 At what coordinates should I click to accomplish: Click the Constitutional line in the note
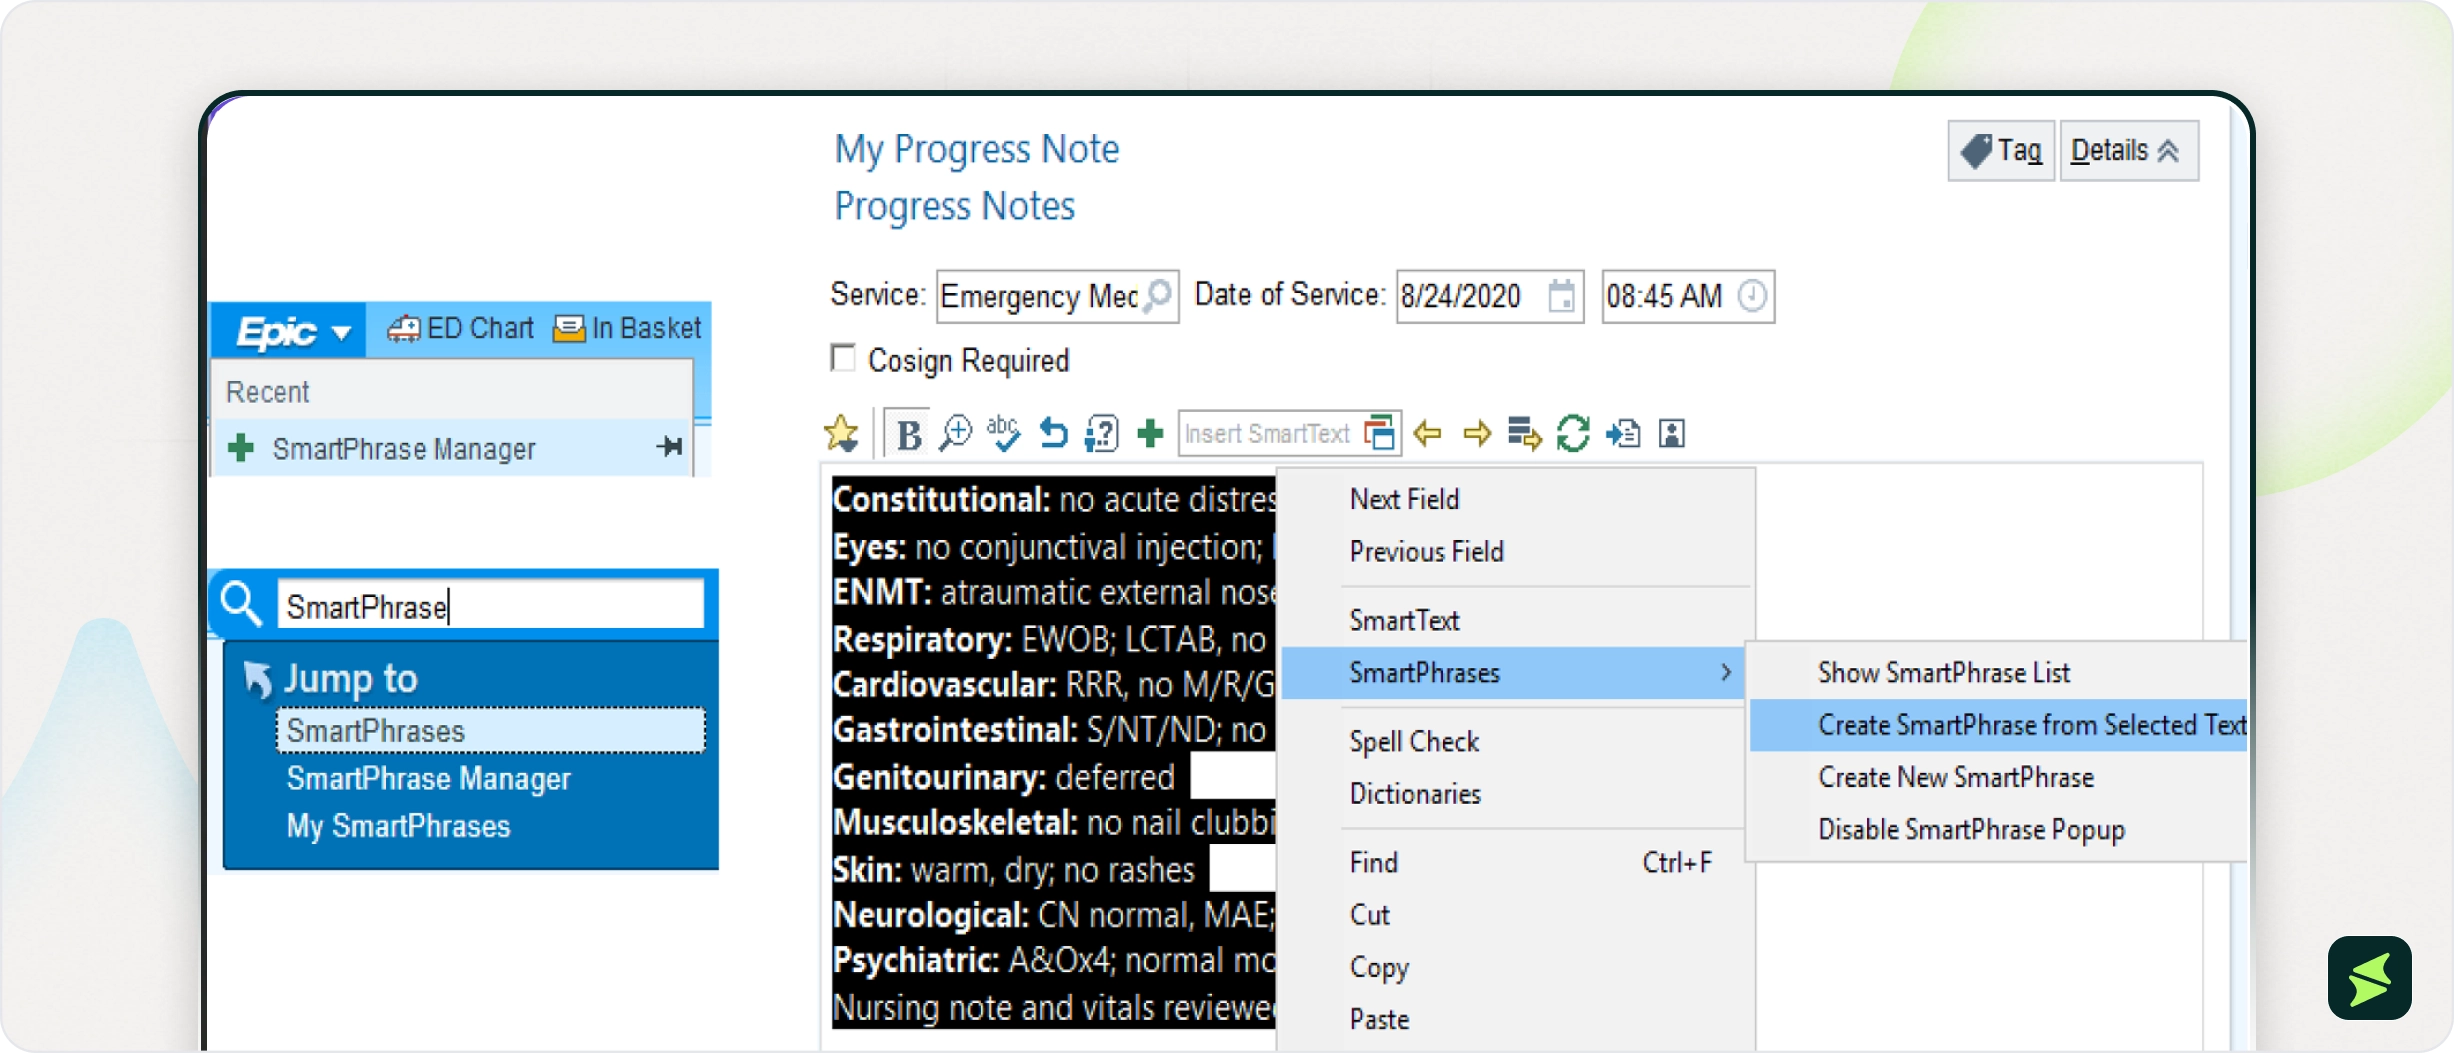[x=1054, y=499]
